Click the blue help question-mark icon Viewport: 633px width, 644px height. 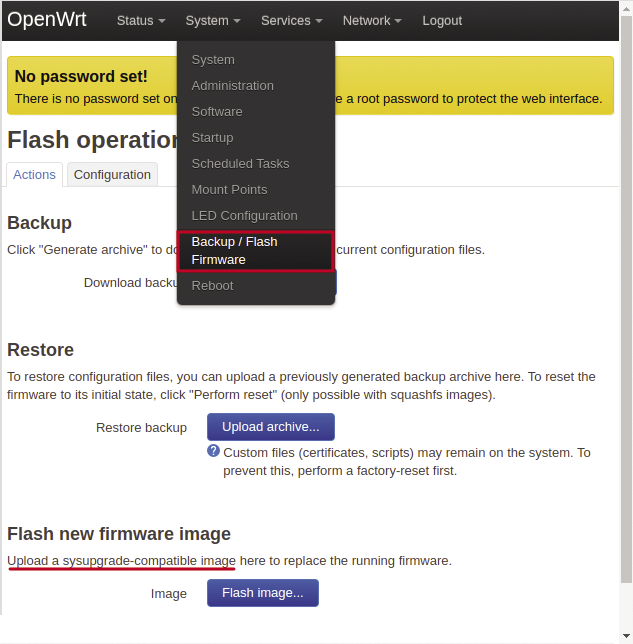pyautogui.click(x=213, y=451)
